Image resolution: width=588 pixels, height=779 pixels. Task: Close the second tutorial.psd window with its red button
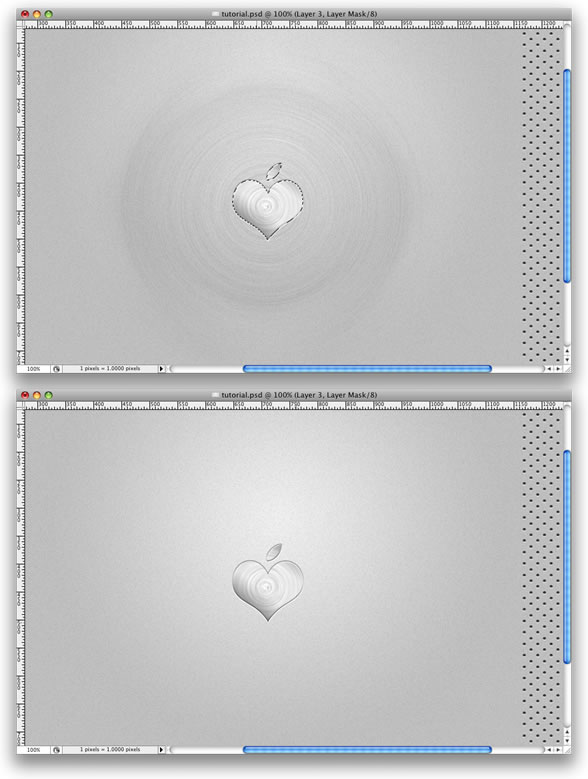click(25, 395)
